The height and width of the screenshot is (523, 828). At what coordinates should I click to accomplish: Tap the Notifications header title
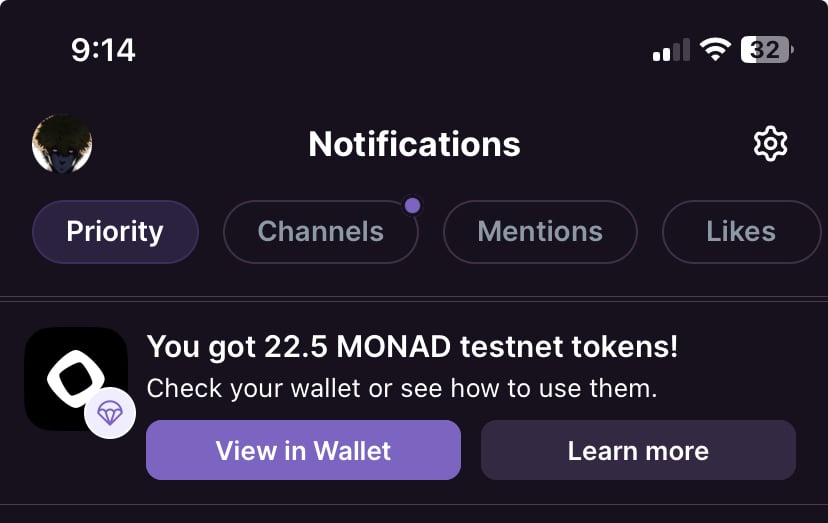414,144
